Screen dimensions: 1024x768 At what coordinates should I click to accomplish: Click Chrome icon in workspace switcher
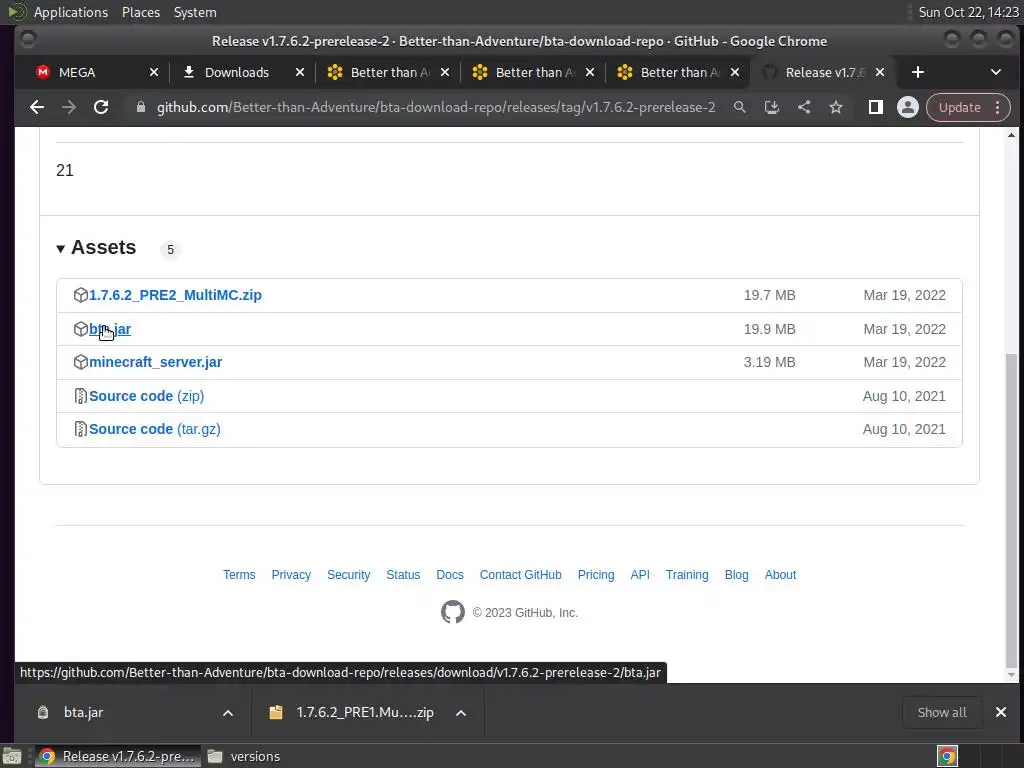click(948, 756)
